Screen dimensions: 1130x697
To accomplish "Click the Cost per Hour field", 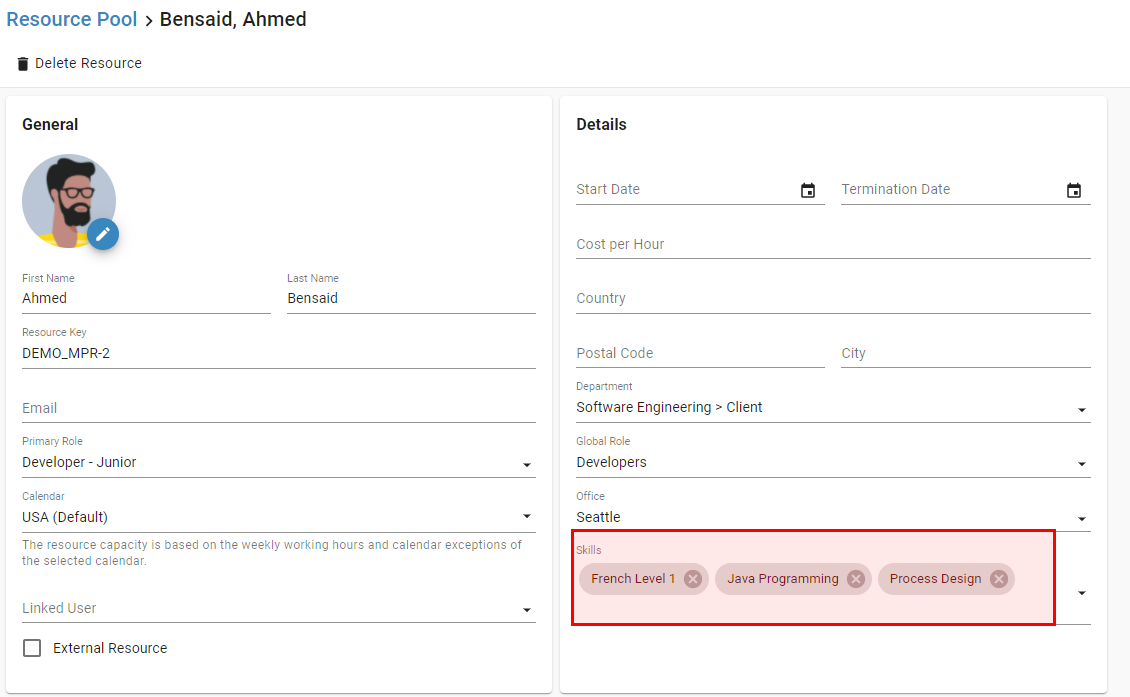I will click(833, 244).
